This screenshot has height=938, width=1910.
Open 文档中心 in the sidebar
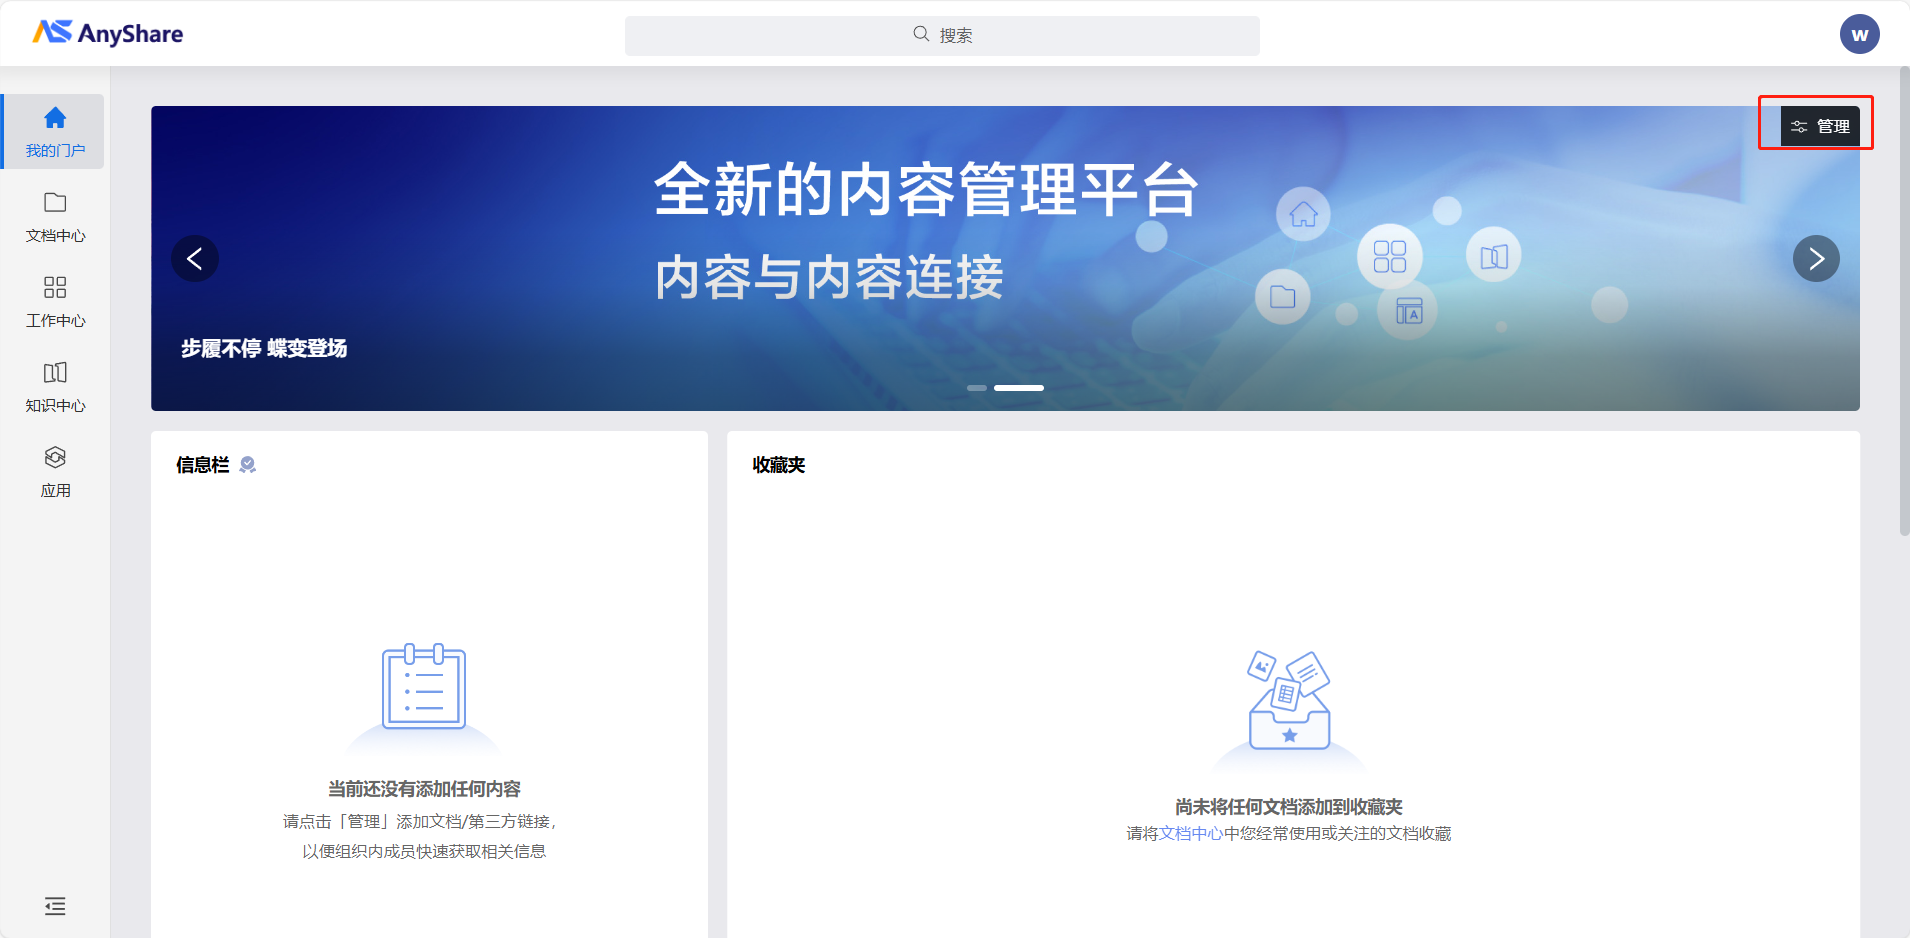click(55, 217)
